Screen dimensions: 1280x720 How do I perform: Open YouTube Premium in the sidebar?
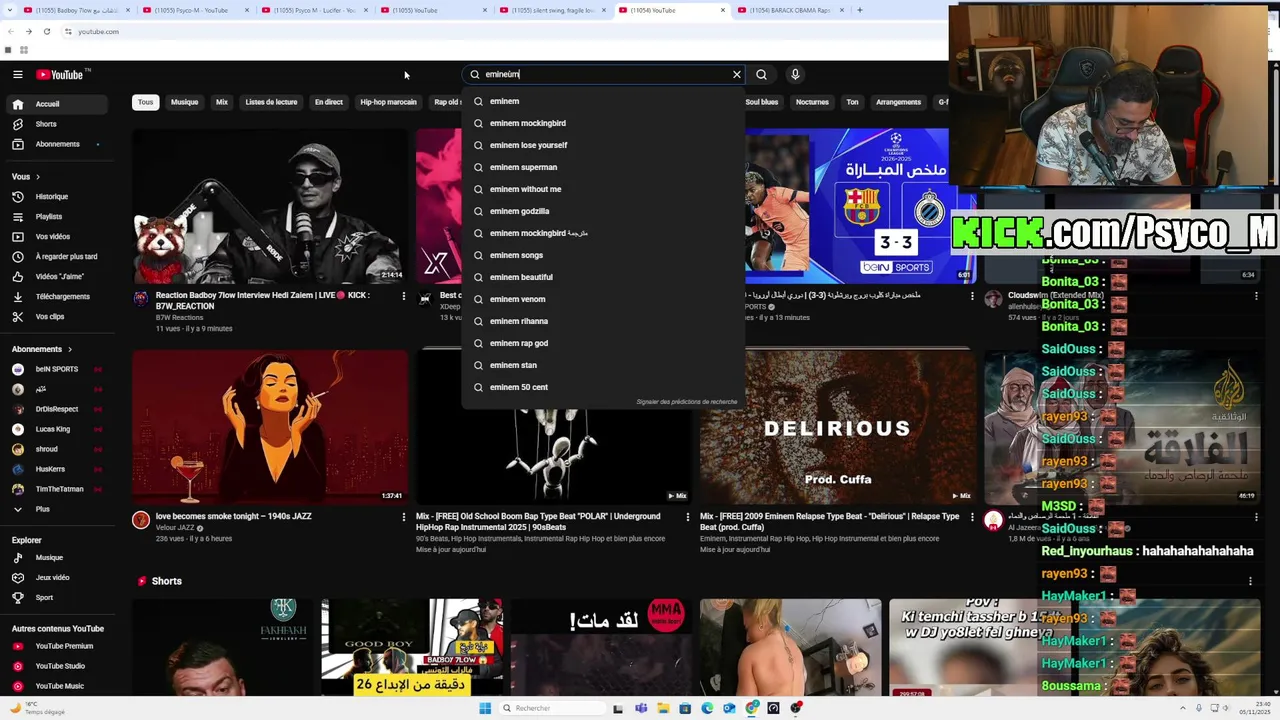(x=59, y=646)
